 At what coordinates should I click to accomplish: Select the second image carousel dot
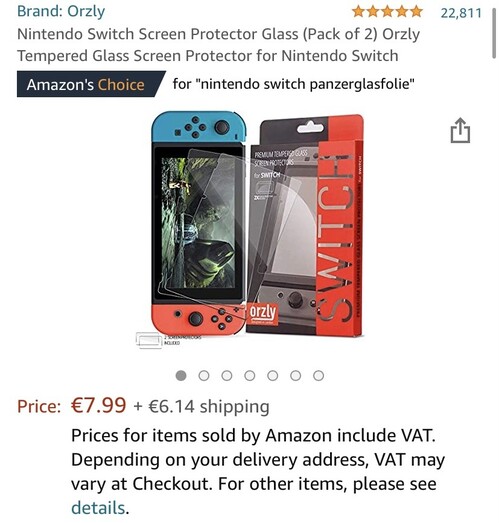pos(204,376)
